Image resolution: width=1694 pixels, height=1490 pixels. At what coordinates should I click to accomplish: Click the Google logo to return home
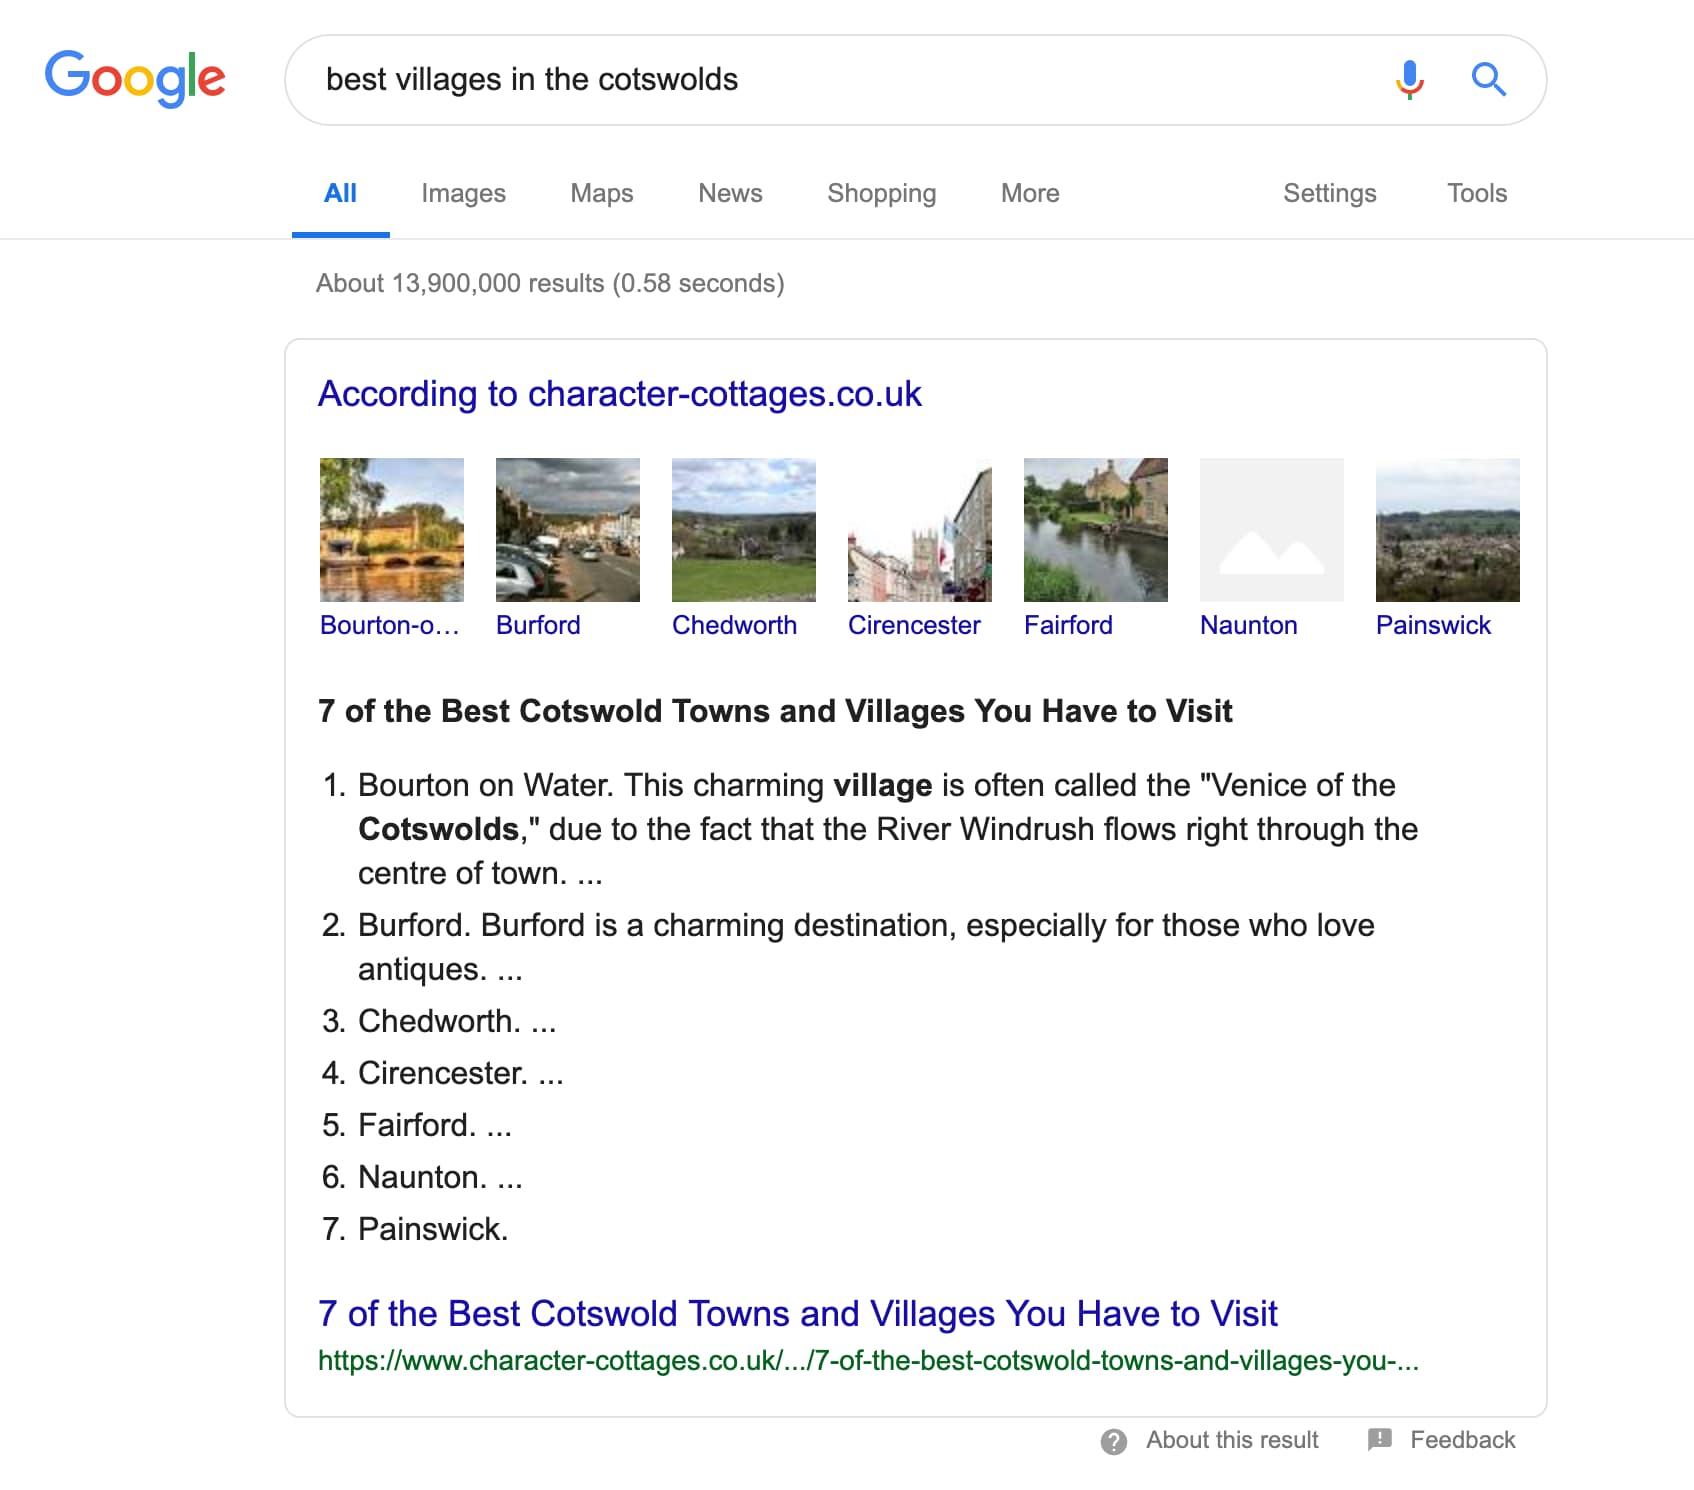[135, 79]
